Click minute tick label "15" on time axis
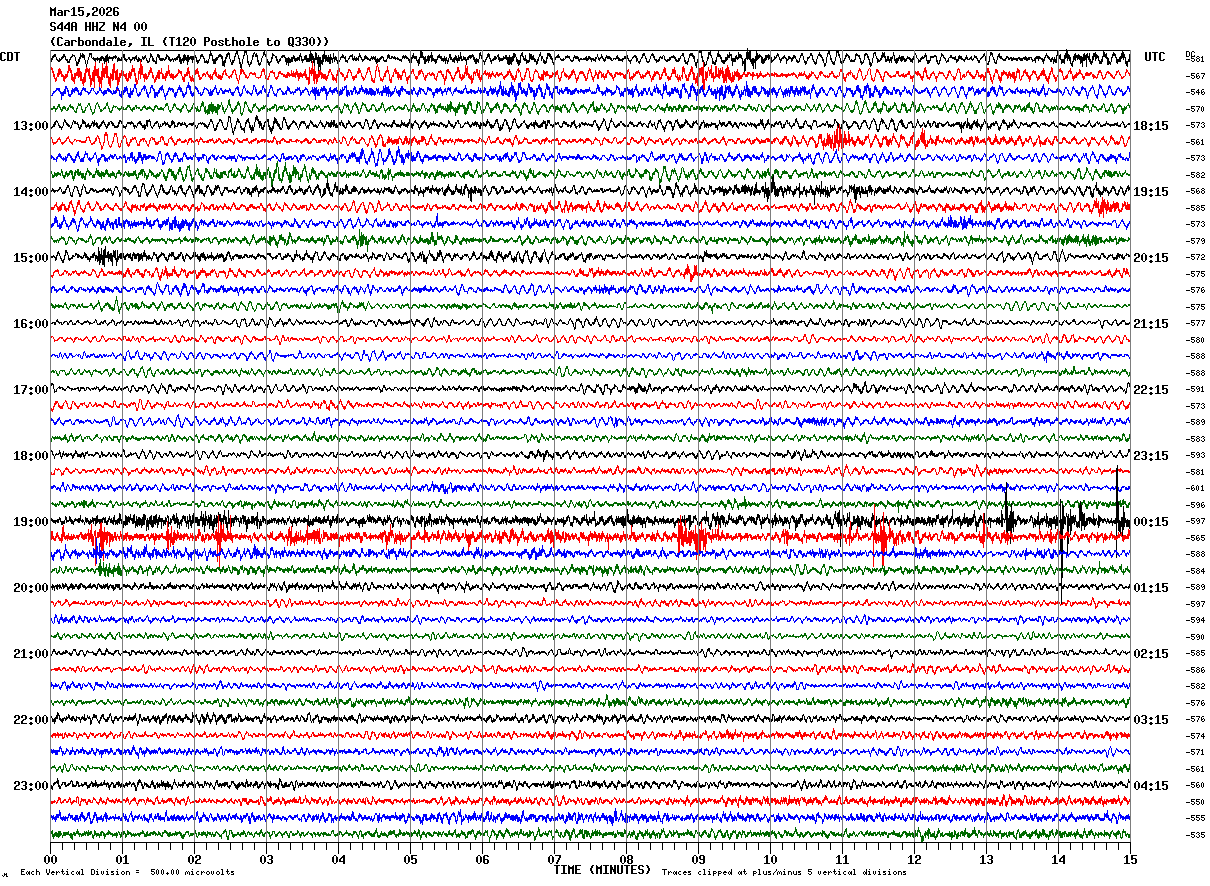This screenshot has height=886, width=1210. tap(1129, 859)
